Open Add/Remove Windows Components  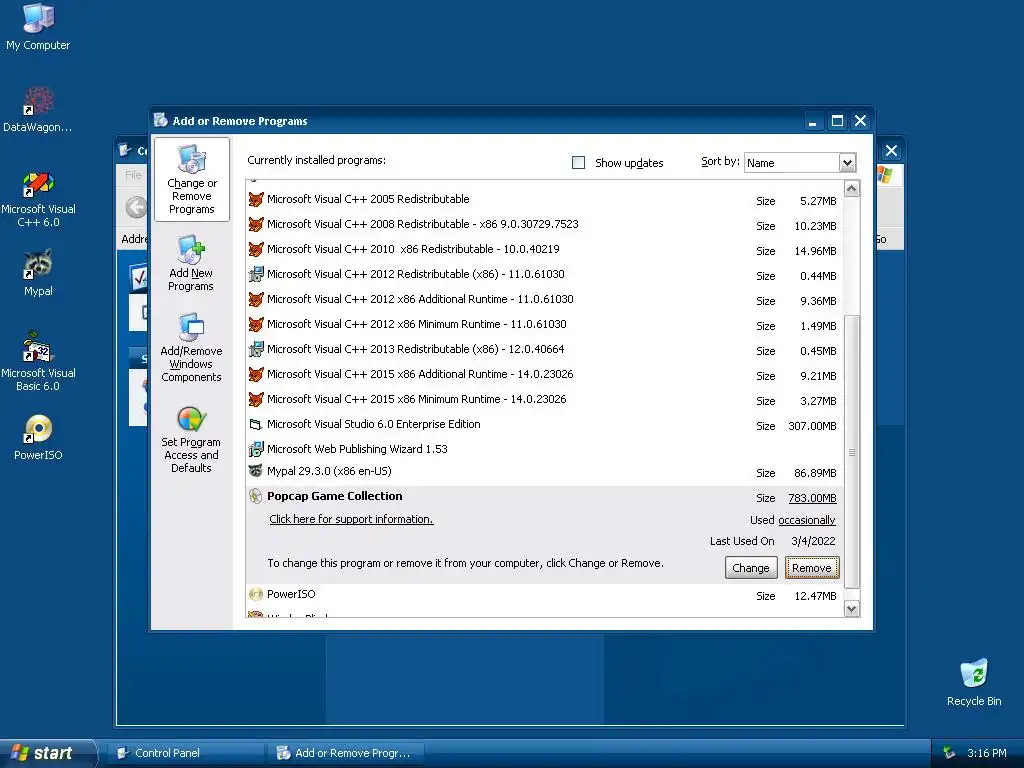pyautogui.click(x=191, y=347)
